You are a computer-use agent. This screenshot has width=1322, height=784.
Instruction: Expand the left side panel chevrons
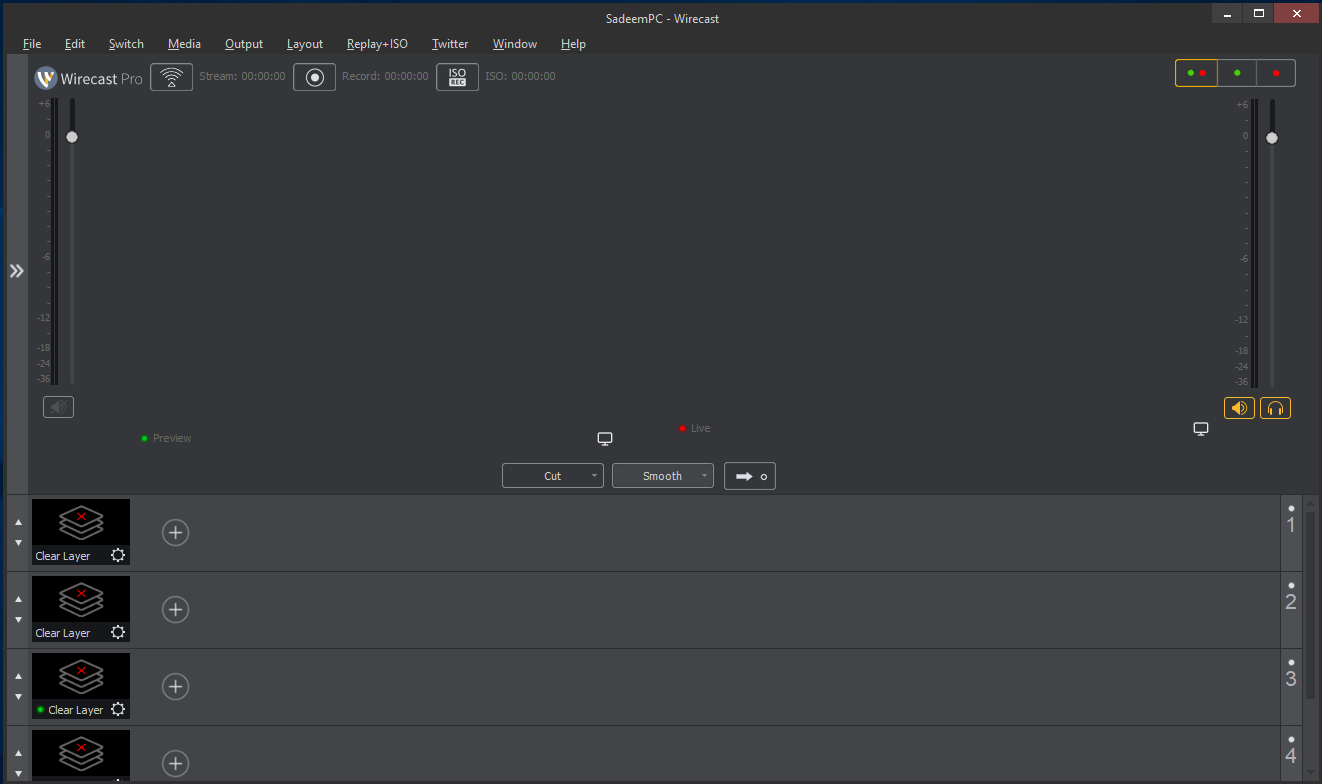[16, 271]
